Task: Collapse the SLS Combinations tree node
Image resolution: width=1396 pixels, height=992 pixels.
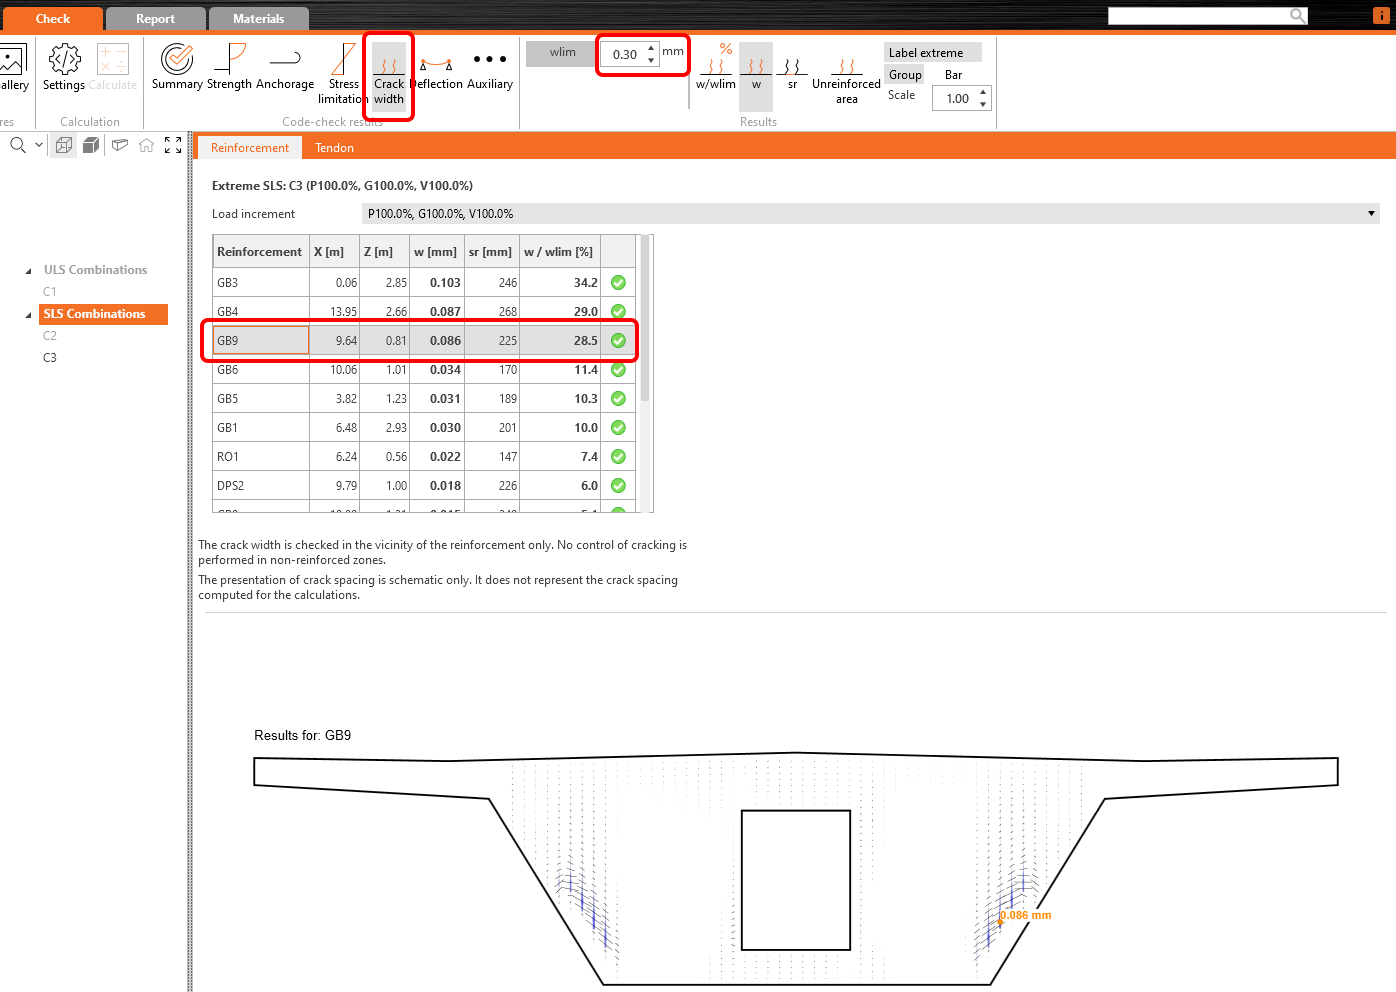Action: point(28,315)
